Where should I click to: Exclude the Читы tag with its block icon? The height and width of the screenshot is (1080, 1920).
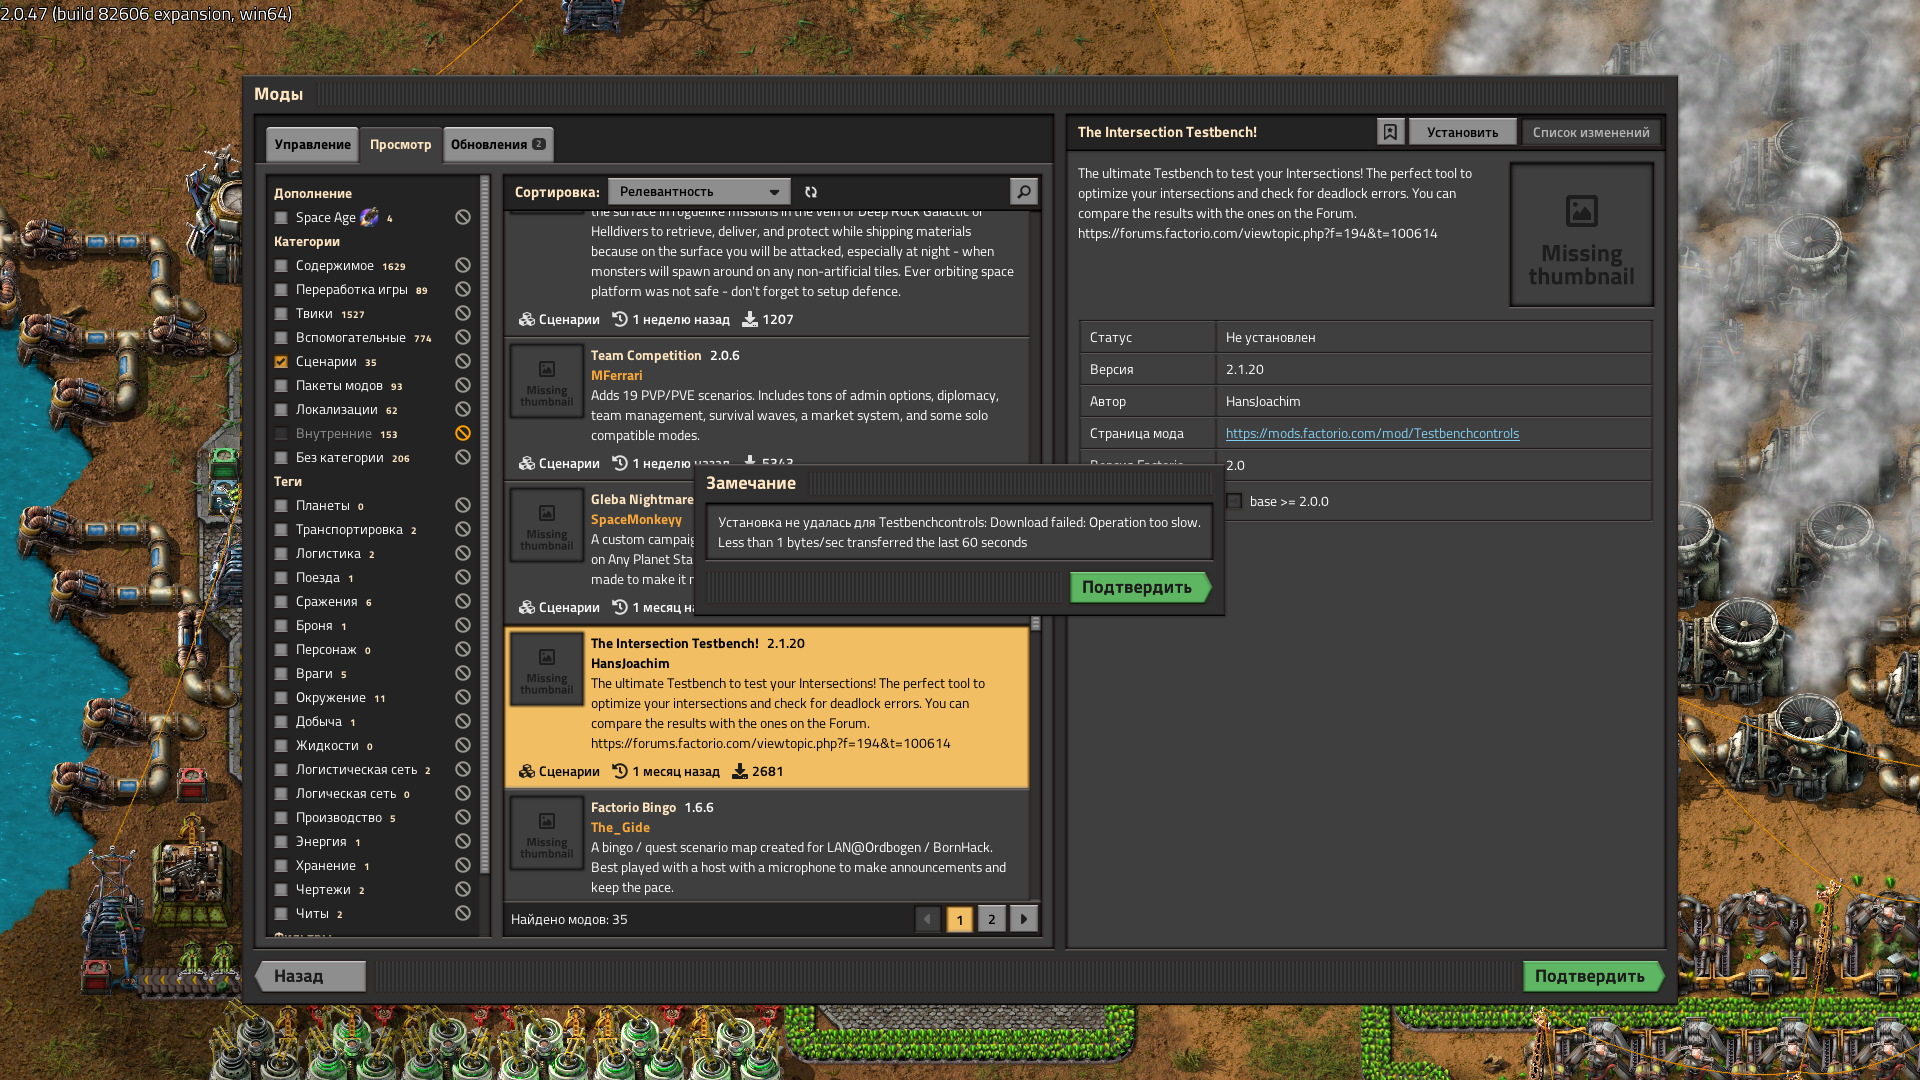coord(463,913)
